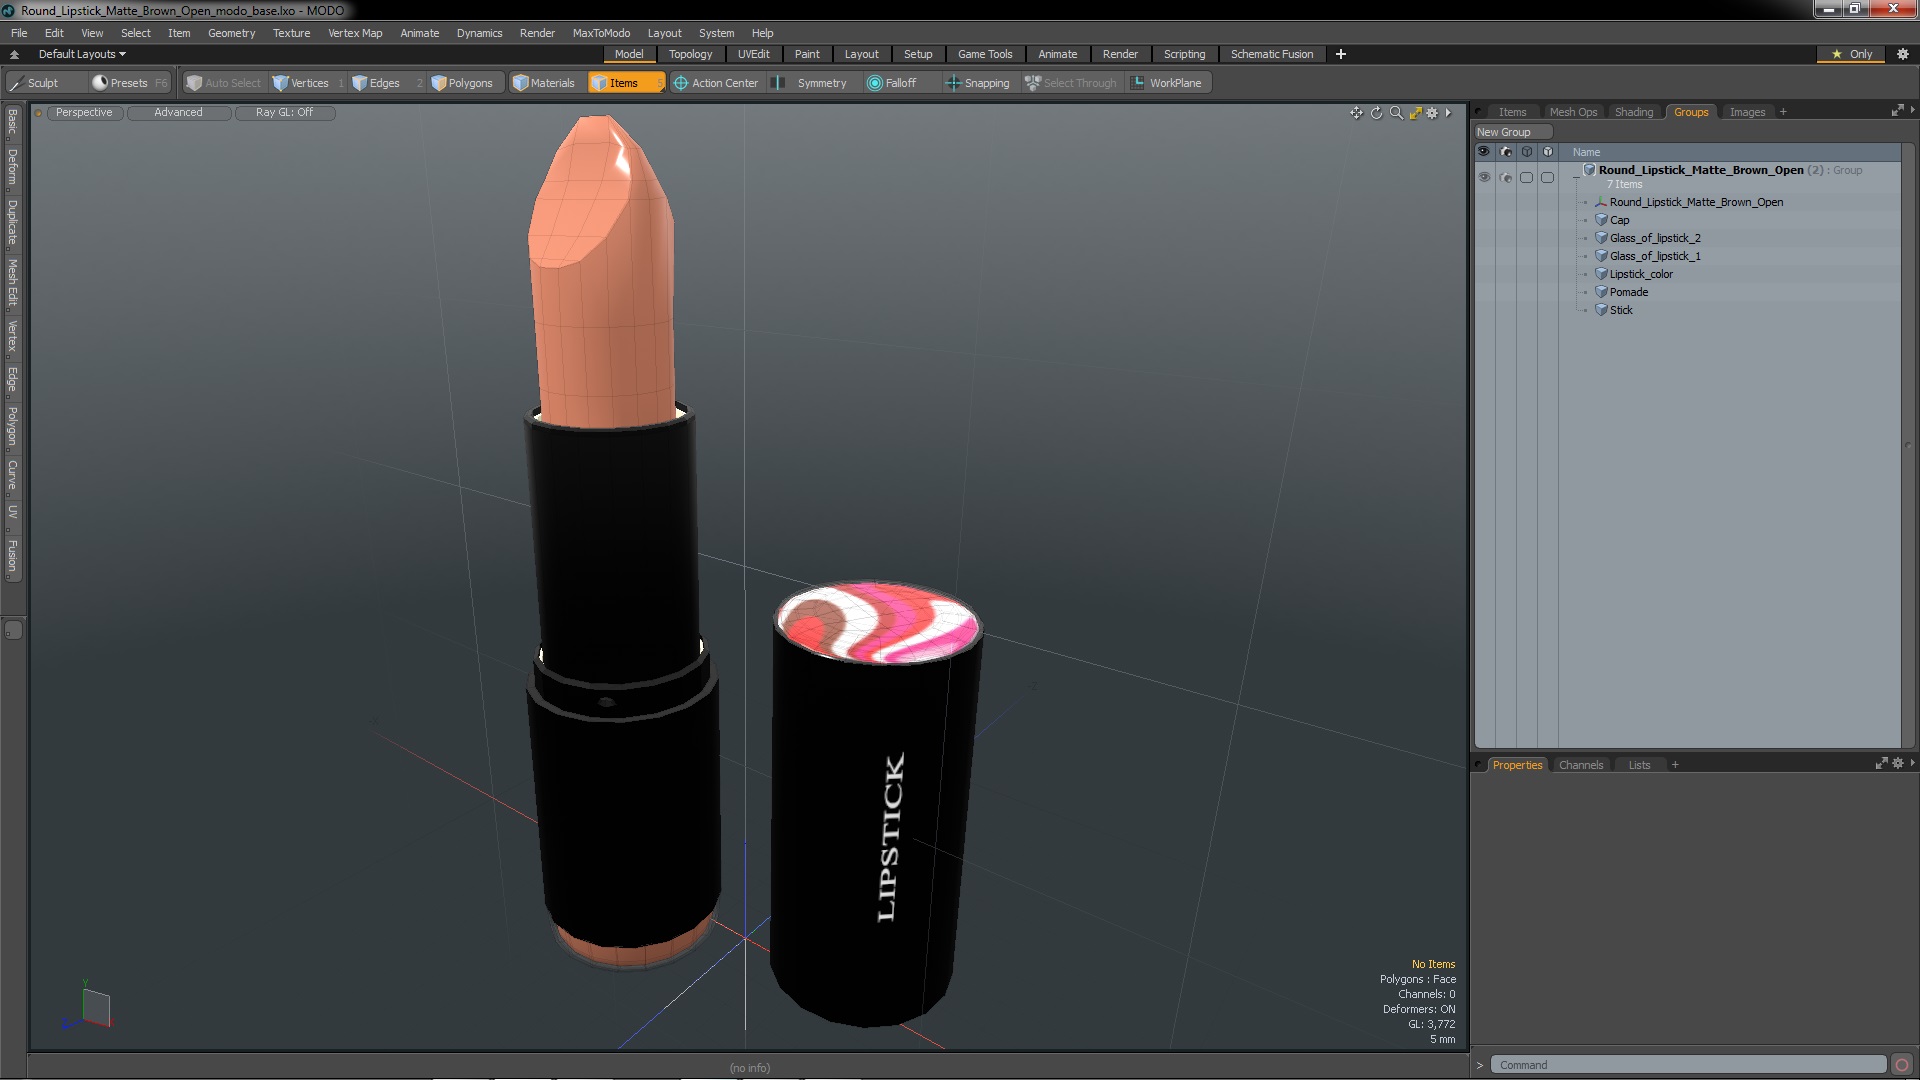1920x1080 pixels.
Task: Select the Pomade item in the tree
Action: 1629,292
